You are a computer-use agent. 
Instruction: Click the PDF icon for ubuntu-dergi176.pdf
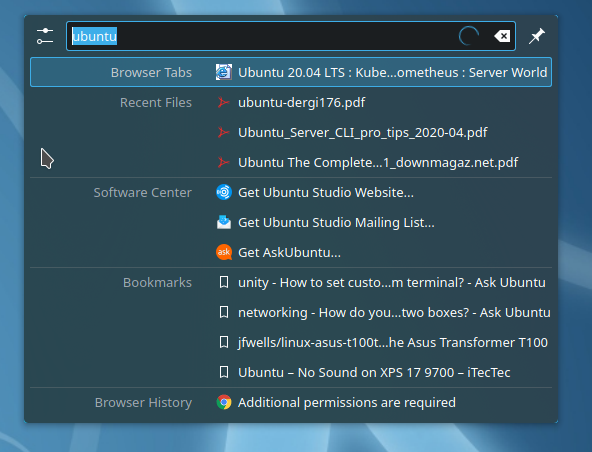(224, 102)
